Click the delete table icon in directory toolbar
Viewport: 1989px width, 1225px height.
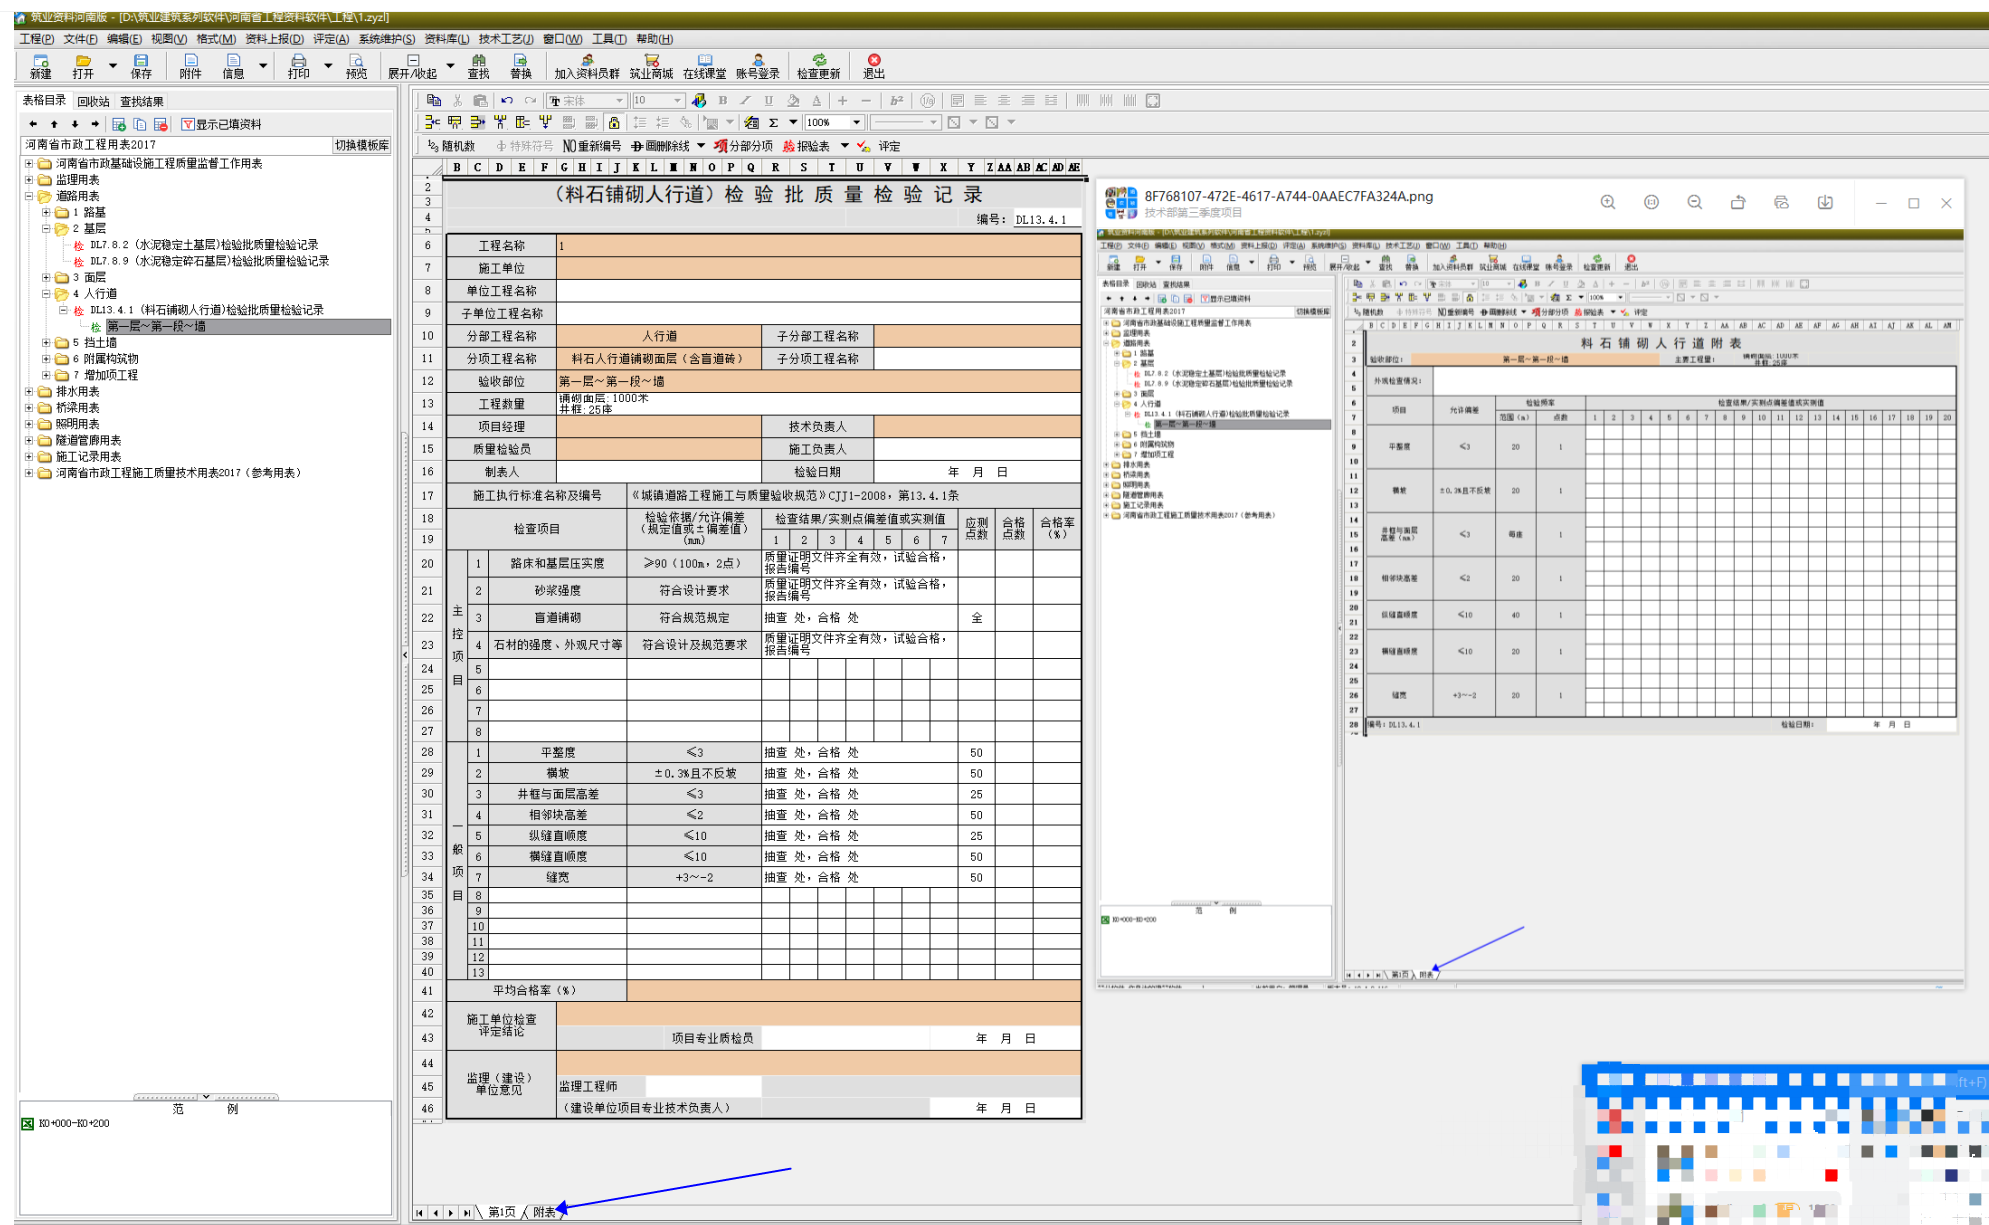pos(161,124)
